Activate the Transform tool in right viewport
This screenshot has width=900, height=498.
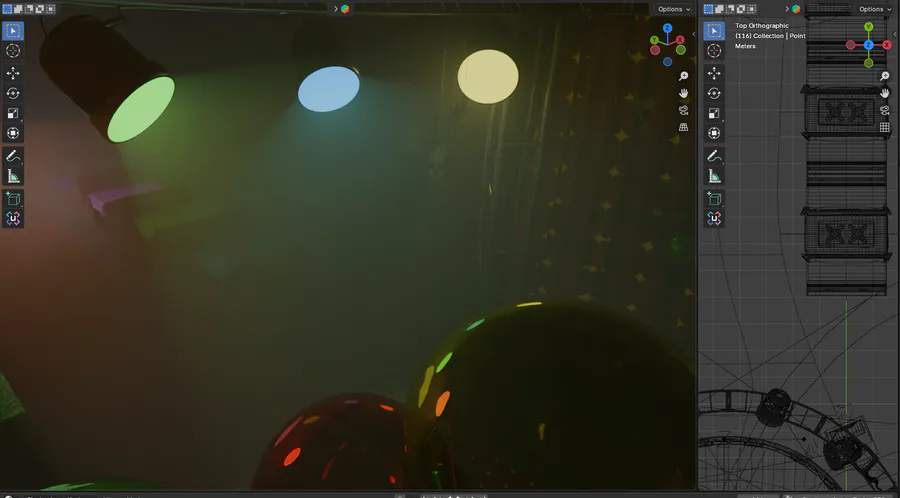(714, 133)
